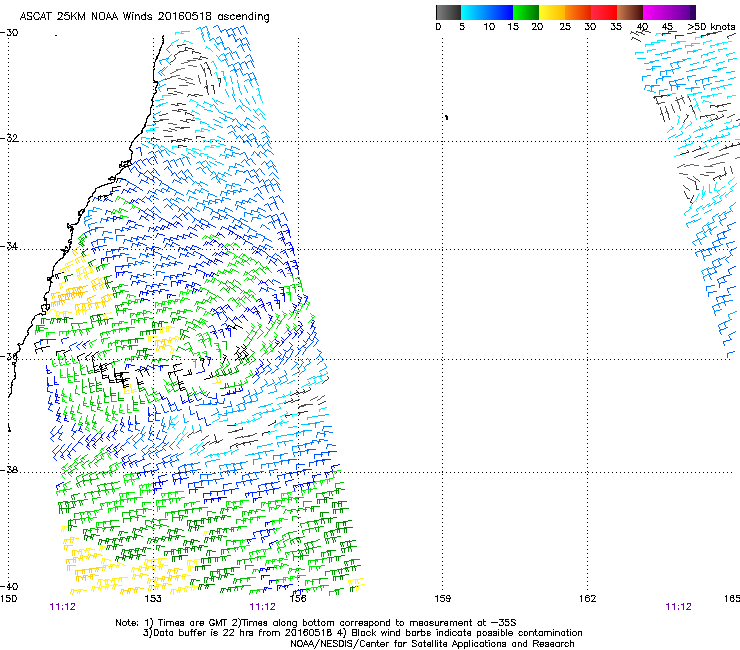Click the NOAA/NESDIS Center credit line
Viewport: 740px width, 650px height.
pos(432,644)
